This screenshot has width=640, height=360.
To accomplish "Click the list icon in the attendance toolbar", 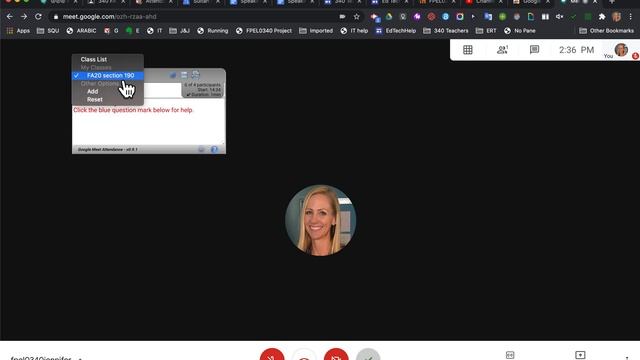I will point(184,75).
